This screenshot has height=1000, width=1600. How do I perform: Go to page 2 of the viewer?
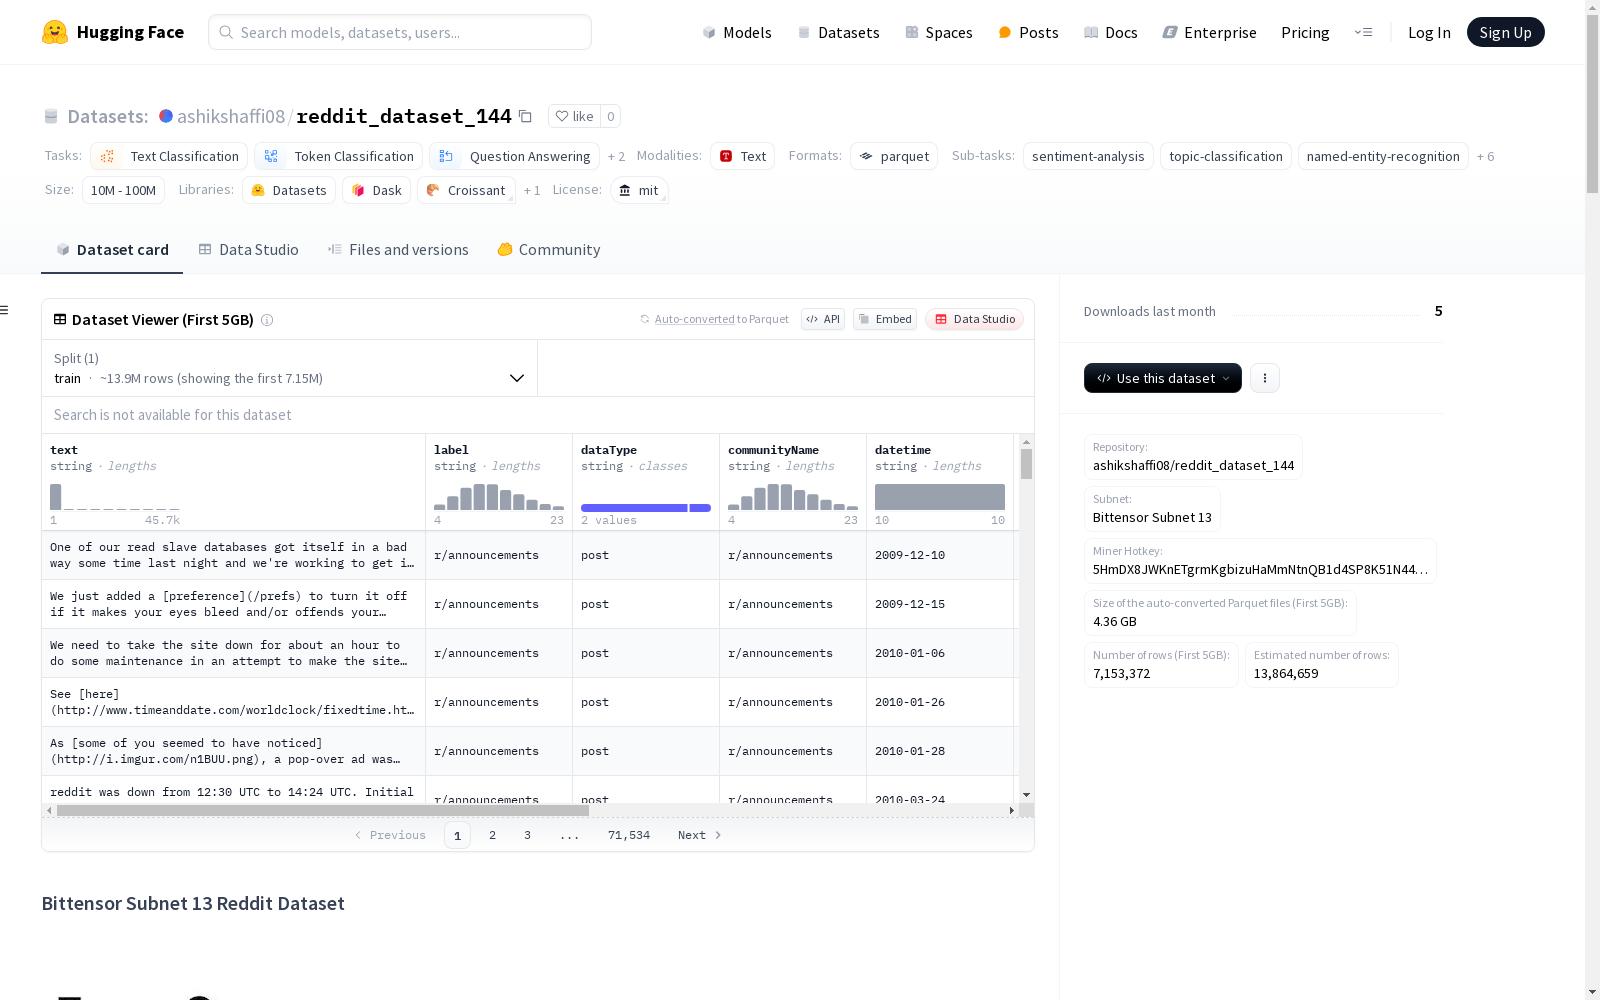[x=492, y=835]
